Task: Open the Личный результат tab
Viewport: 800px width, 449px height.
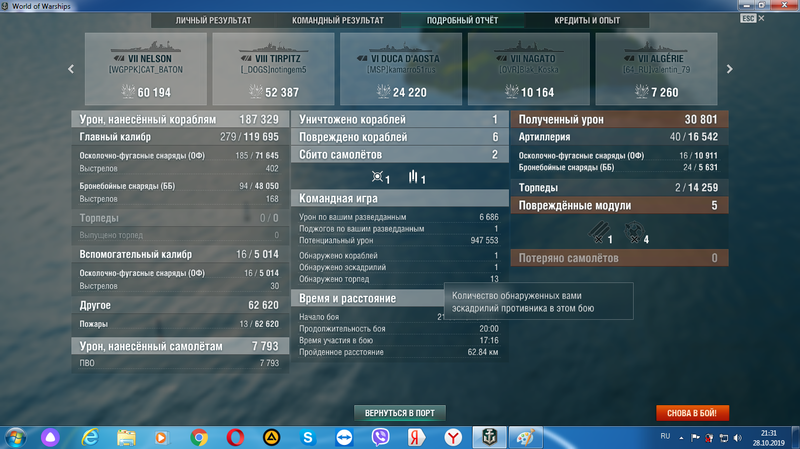Action: (x=213, y=20)
